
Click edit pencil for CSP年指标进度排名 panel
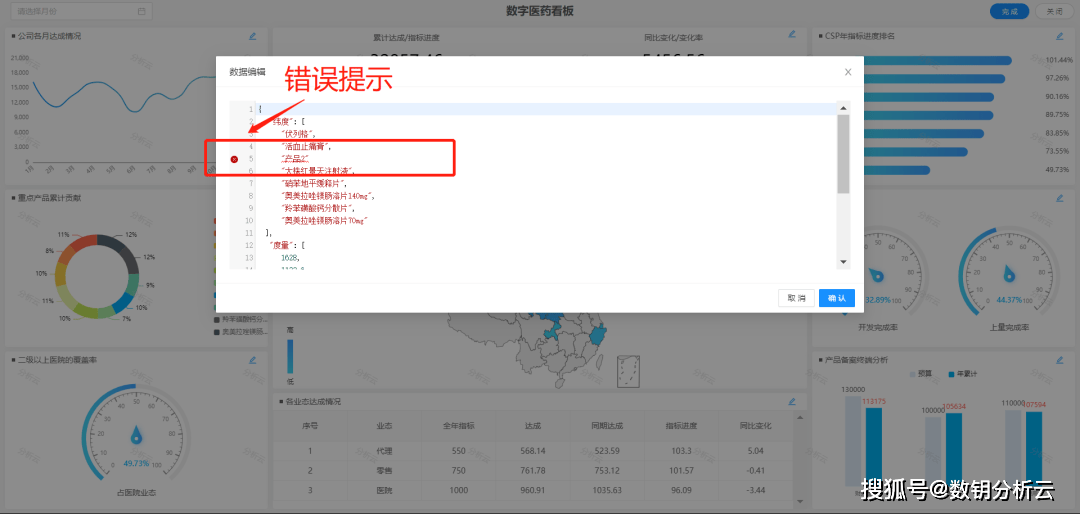[1059, 36]
